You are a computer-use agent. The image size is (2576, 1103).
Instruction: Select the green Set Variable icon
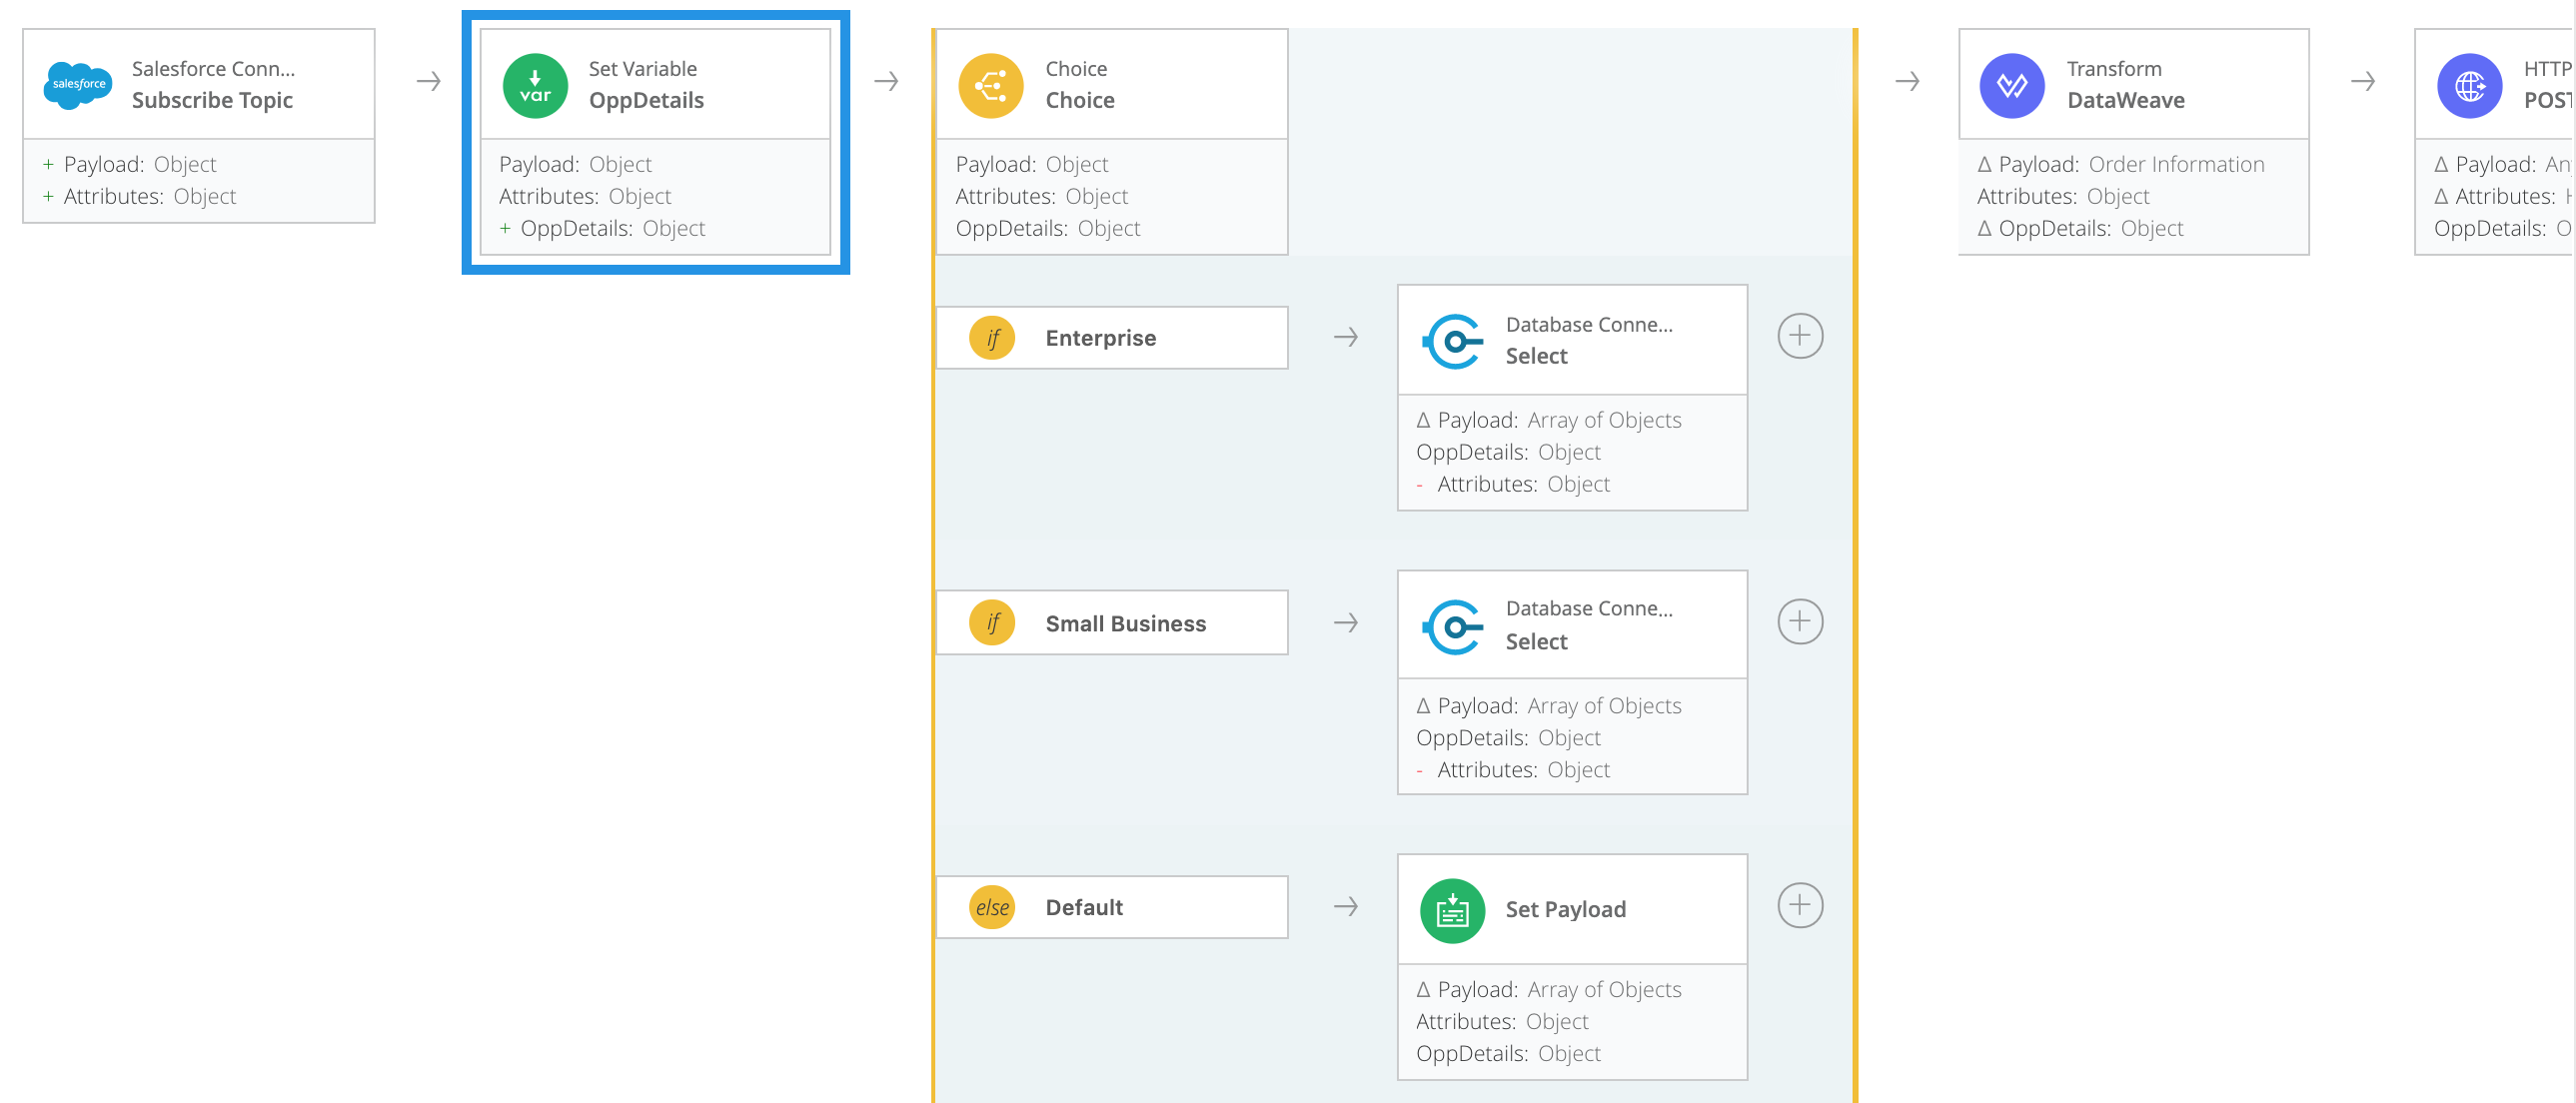pyautogui.click(x=535, y=85)
